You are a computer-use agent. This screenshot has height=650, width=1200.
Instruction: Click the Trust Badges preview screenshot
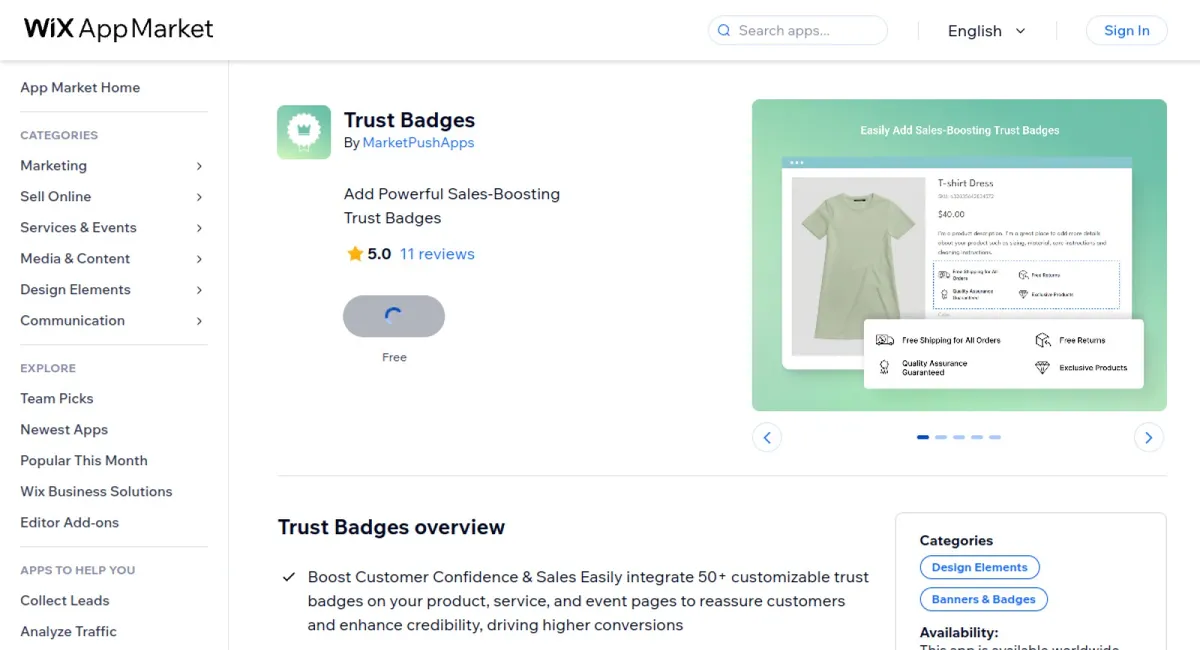pos(959,255)
